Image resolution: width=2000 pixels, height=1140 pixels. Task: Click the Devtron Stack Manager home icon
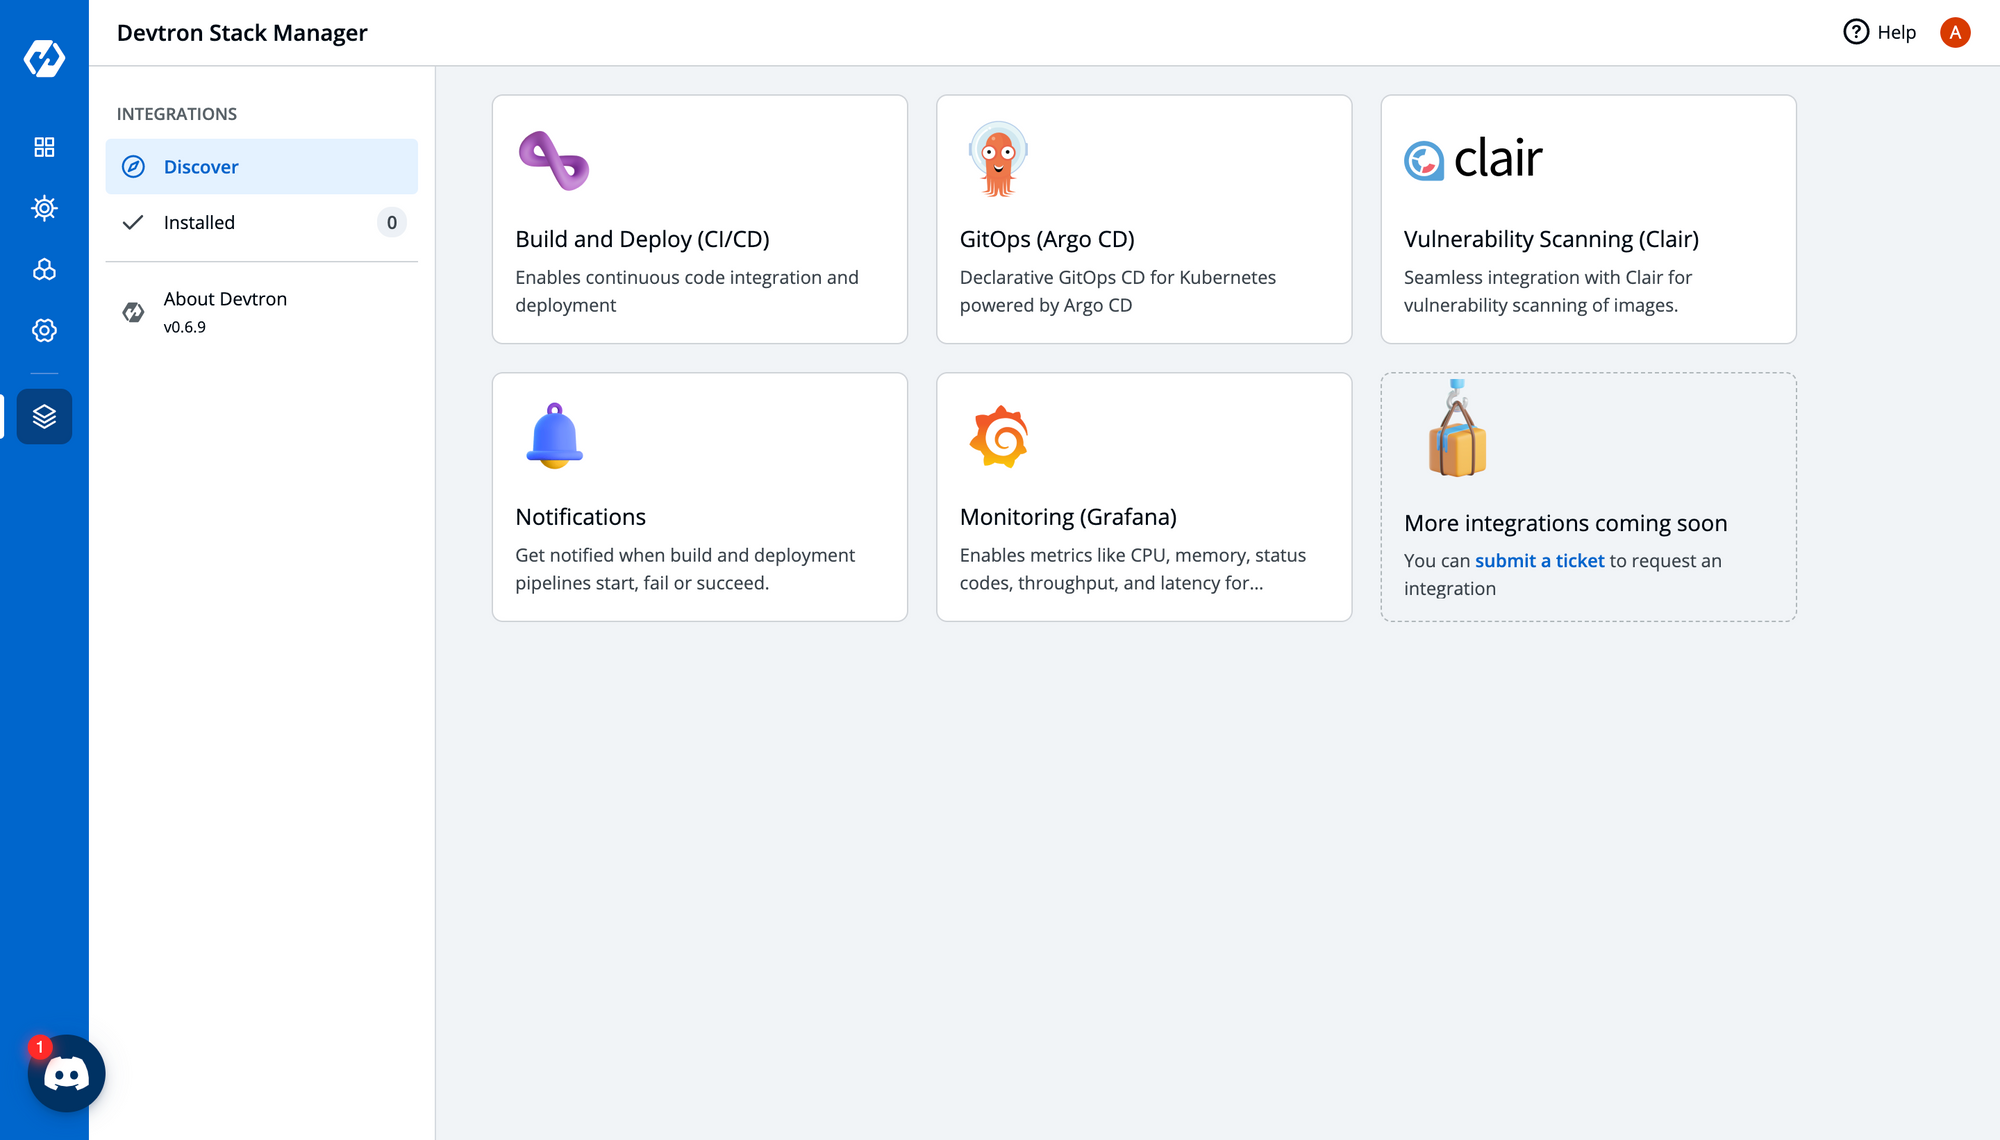click(x=44, y=416)
